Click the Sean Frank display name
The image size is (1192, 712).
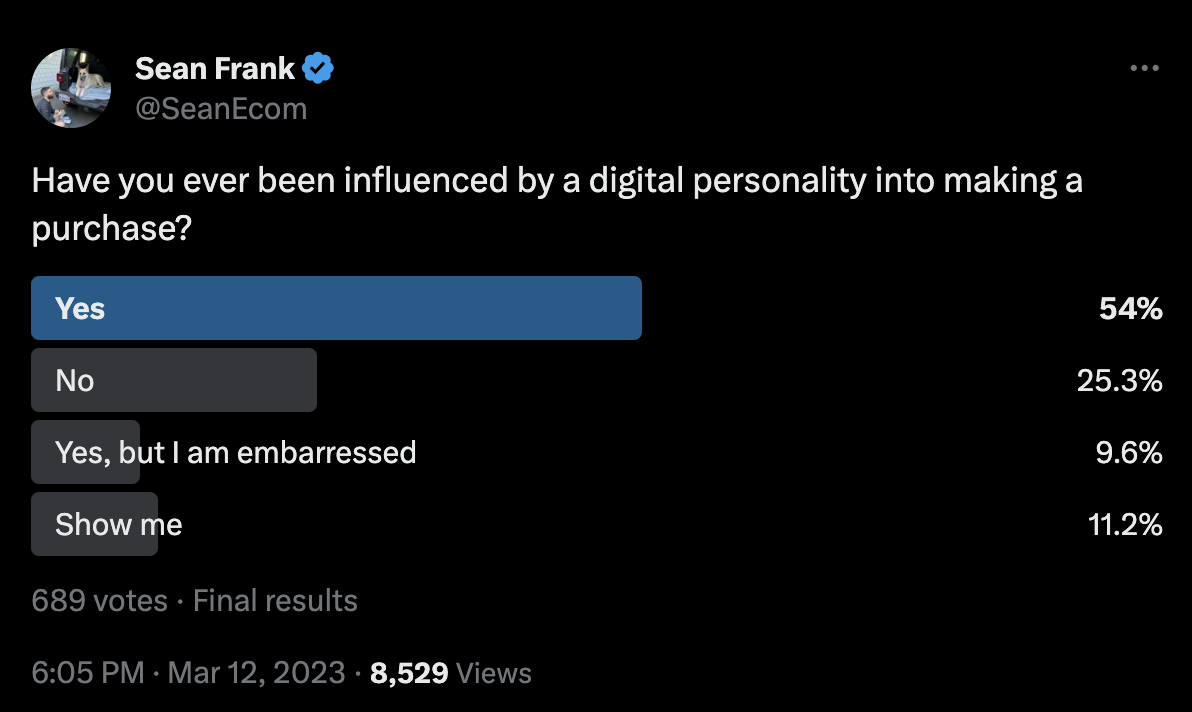click(x=214, y=68)
